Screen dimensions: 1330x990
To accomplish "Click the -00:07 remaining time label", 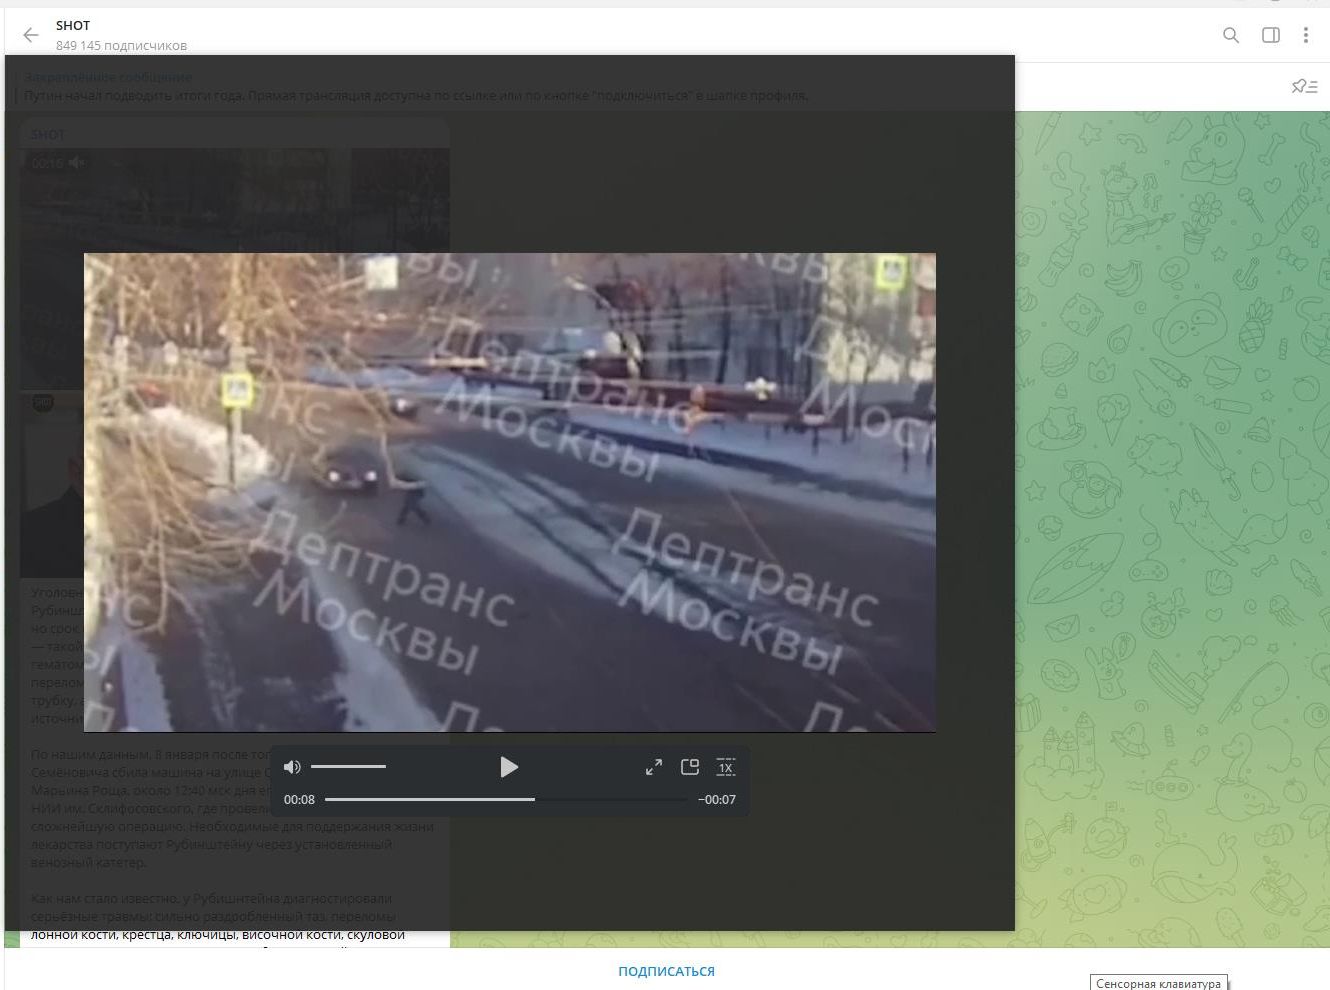I will [717, 800].
